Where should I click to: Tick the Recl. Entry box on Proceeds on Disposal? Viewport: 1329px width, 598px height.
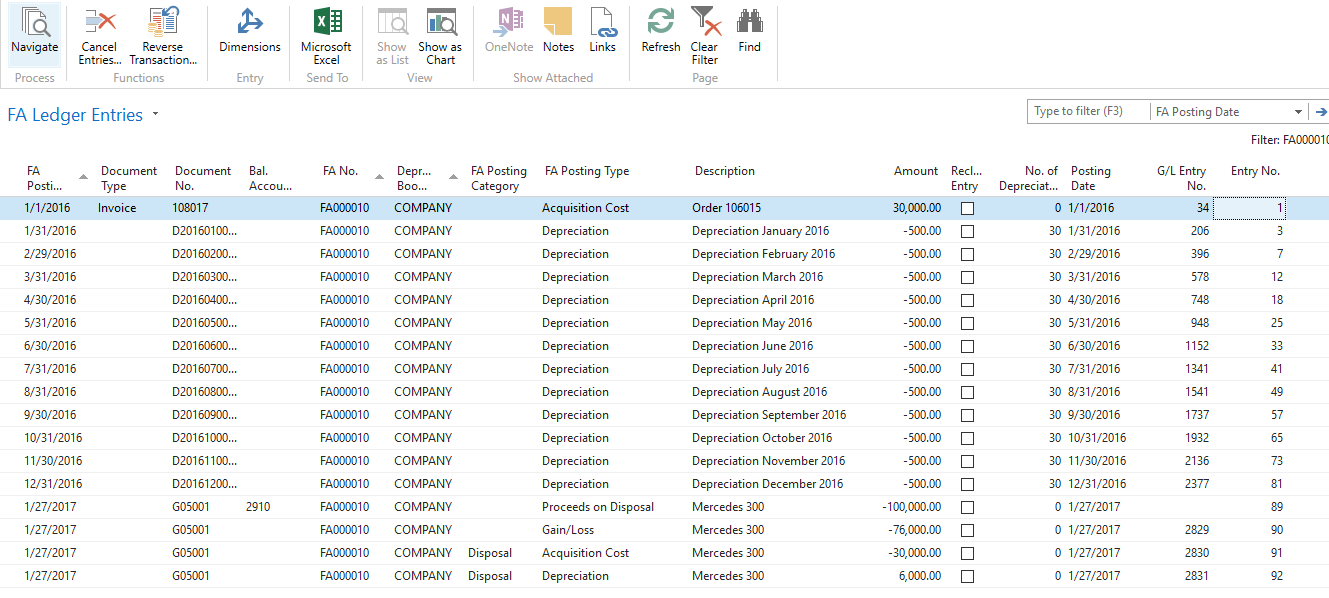coord(966,507)
